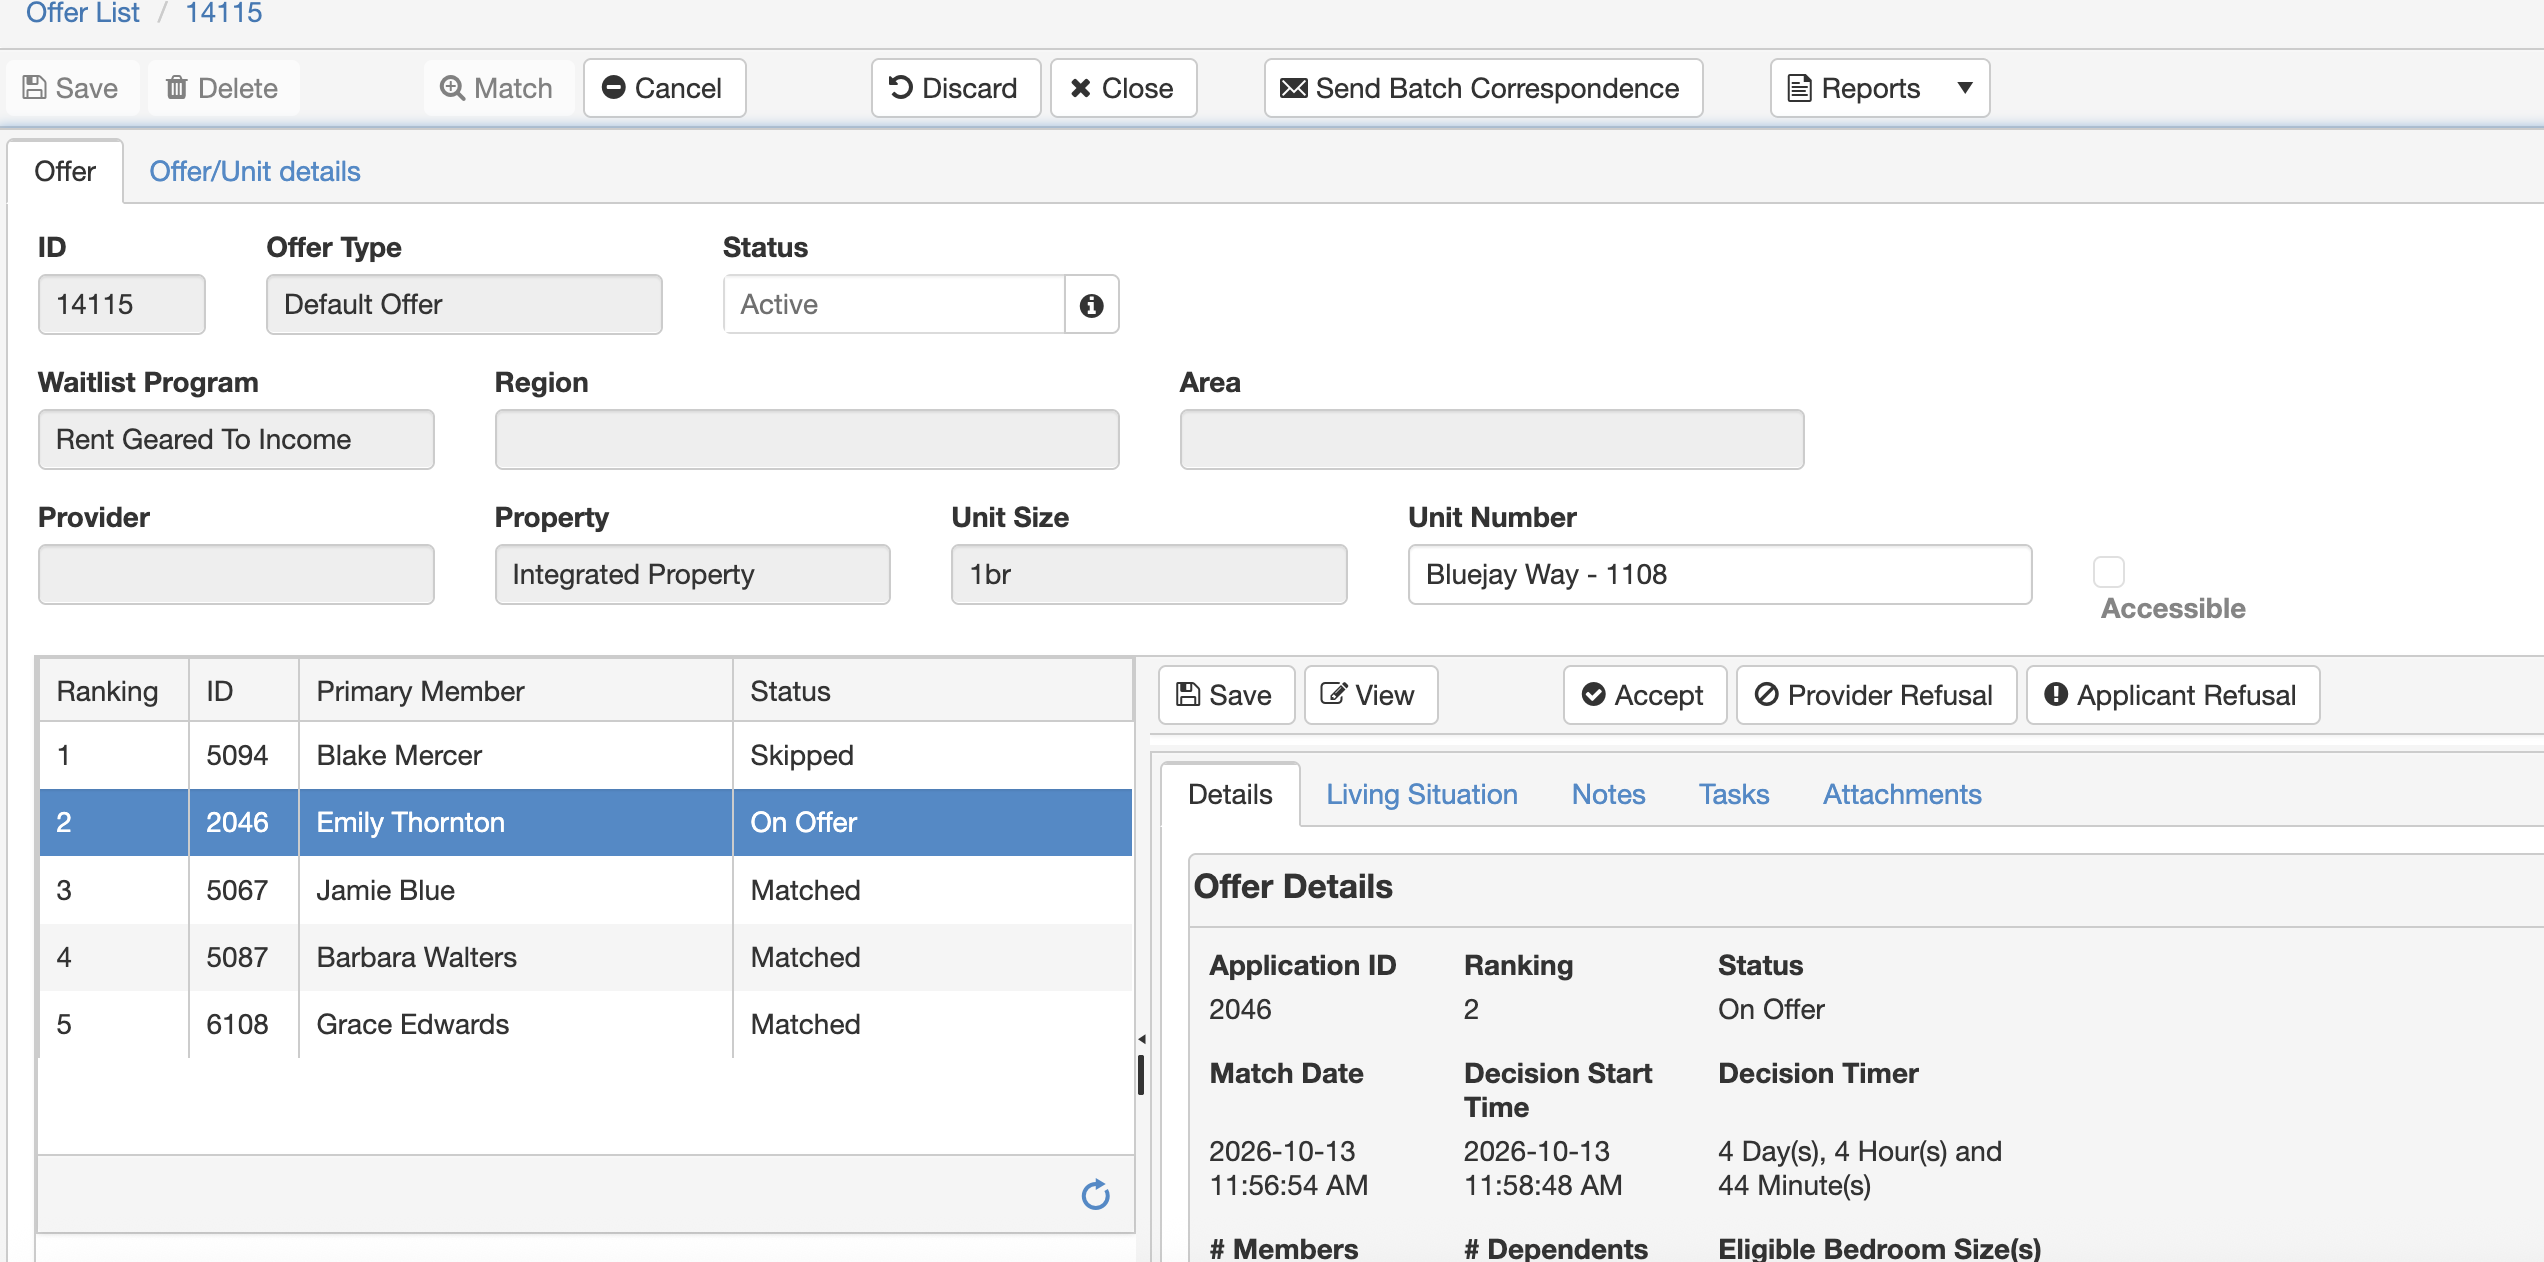
Task: Click the Delete trash button
Action: pyautogui.click(x=222, y=88)
